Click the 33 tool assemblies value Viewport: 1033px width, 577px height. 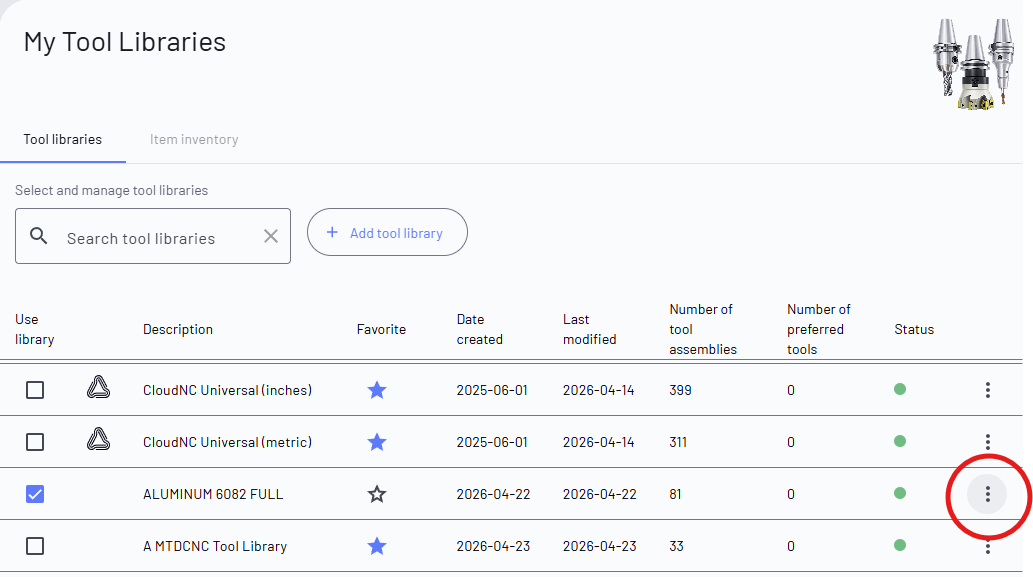click(x=677, y=546)
